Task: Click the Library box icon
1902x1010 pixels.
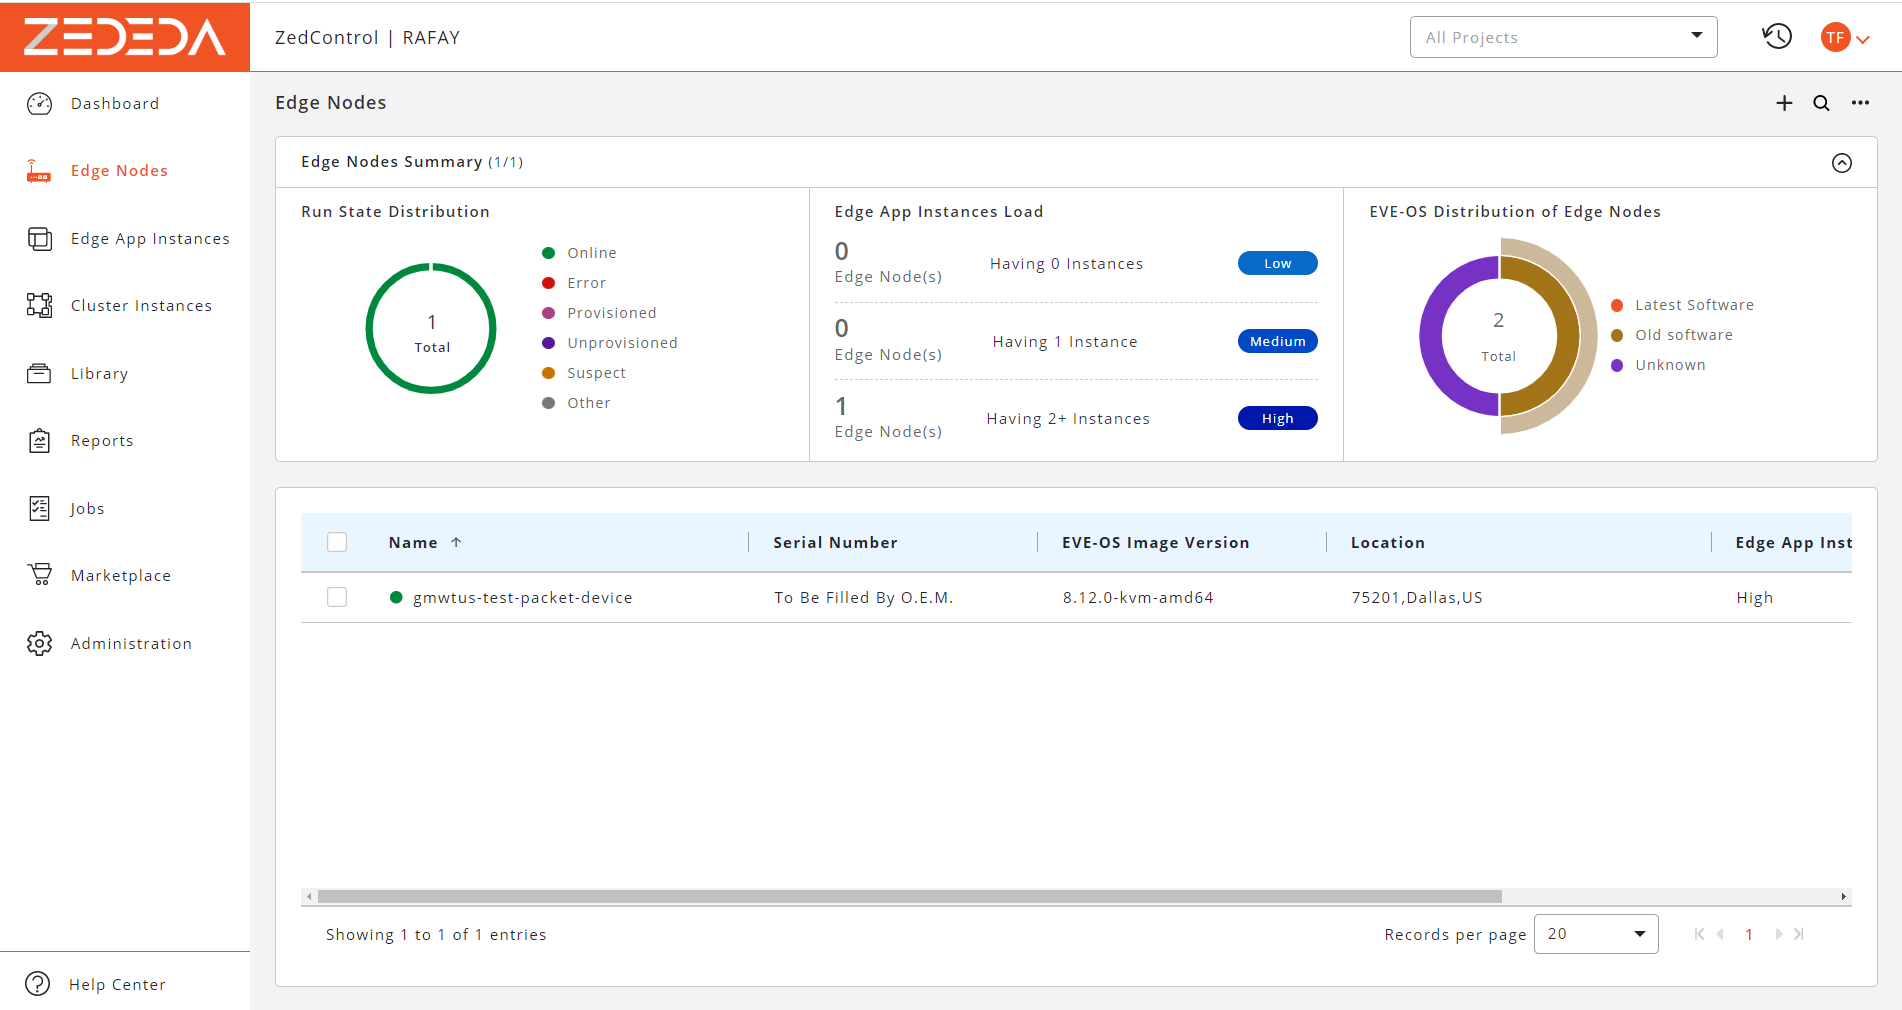Action: tap(39, 374)
